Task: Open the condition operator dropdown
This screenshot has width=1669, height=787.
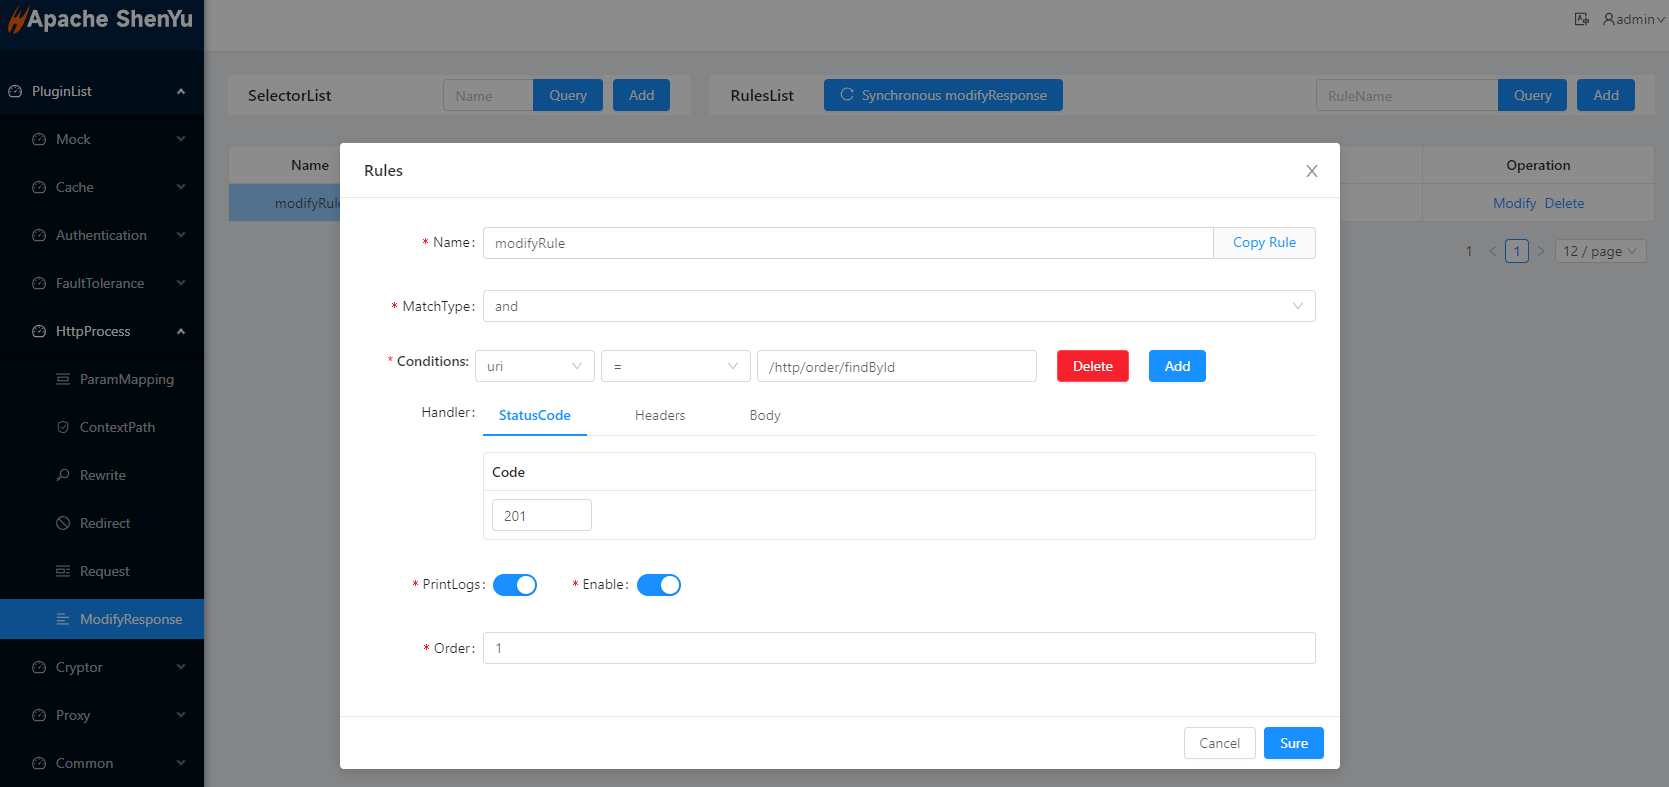Action: click(675, 366)
